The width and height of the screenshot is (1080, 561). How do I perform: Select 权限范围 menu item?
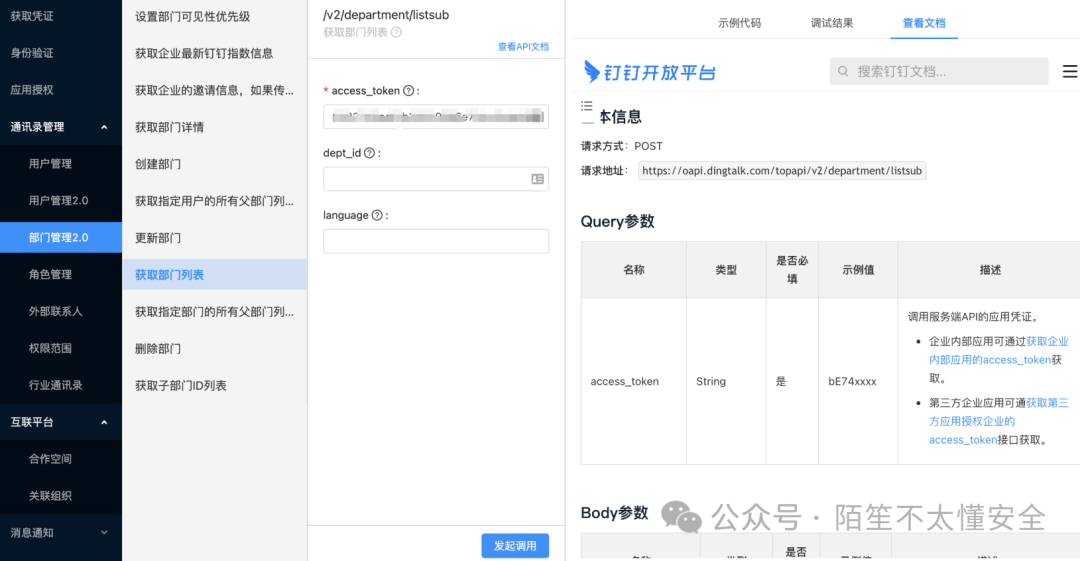tap(61, 348)
